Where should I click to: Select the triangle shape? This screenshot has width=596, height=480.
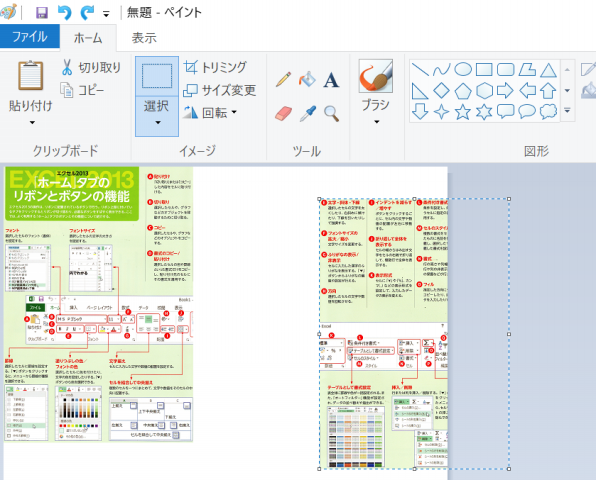coord(548,70)
